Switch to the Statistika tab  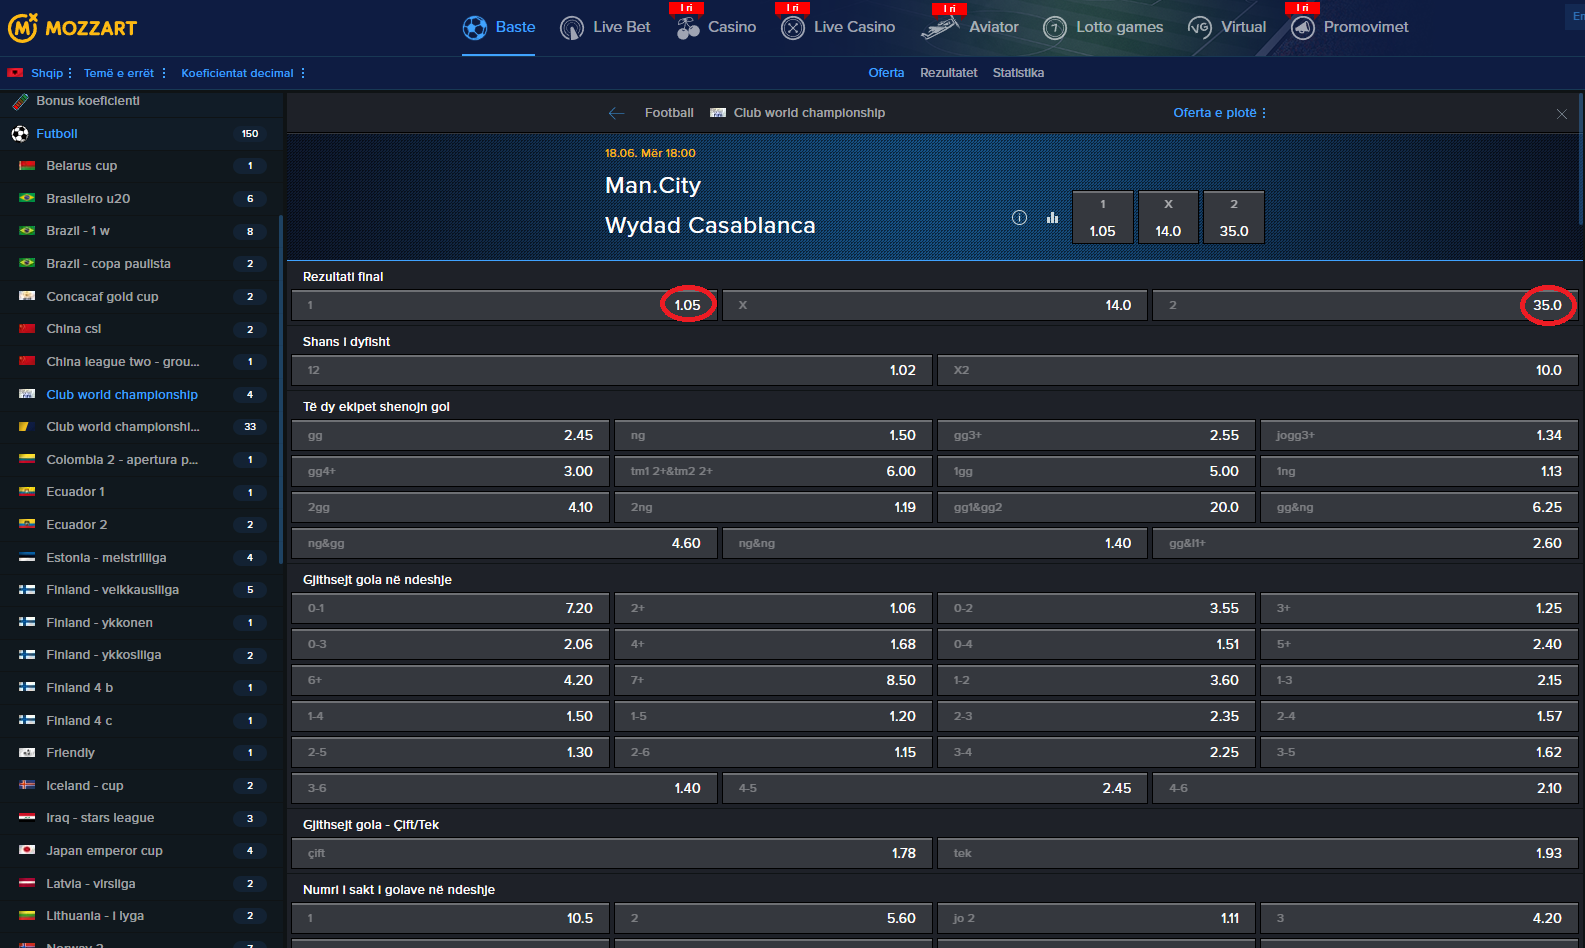tap(1018, 73)
